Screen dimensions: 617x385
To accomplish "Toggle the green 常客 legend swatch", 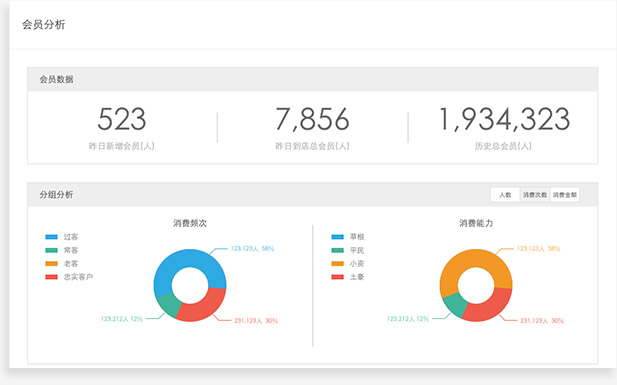I will click(x=52, y=250).
